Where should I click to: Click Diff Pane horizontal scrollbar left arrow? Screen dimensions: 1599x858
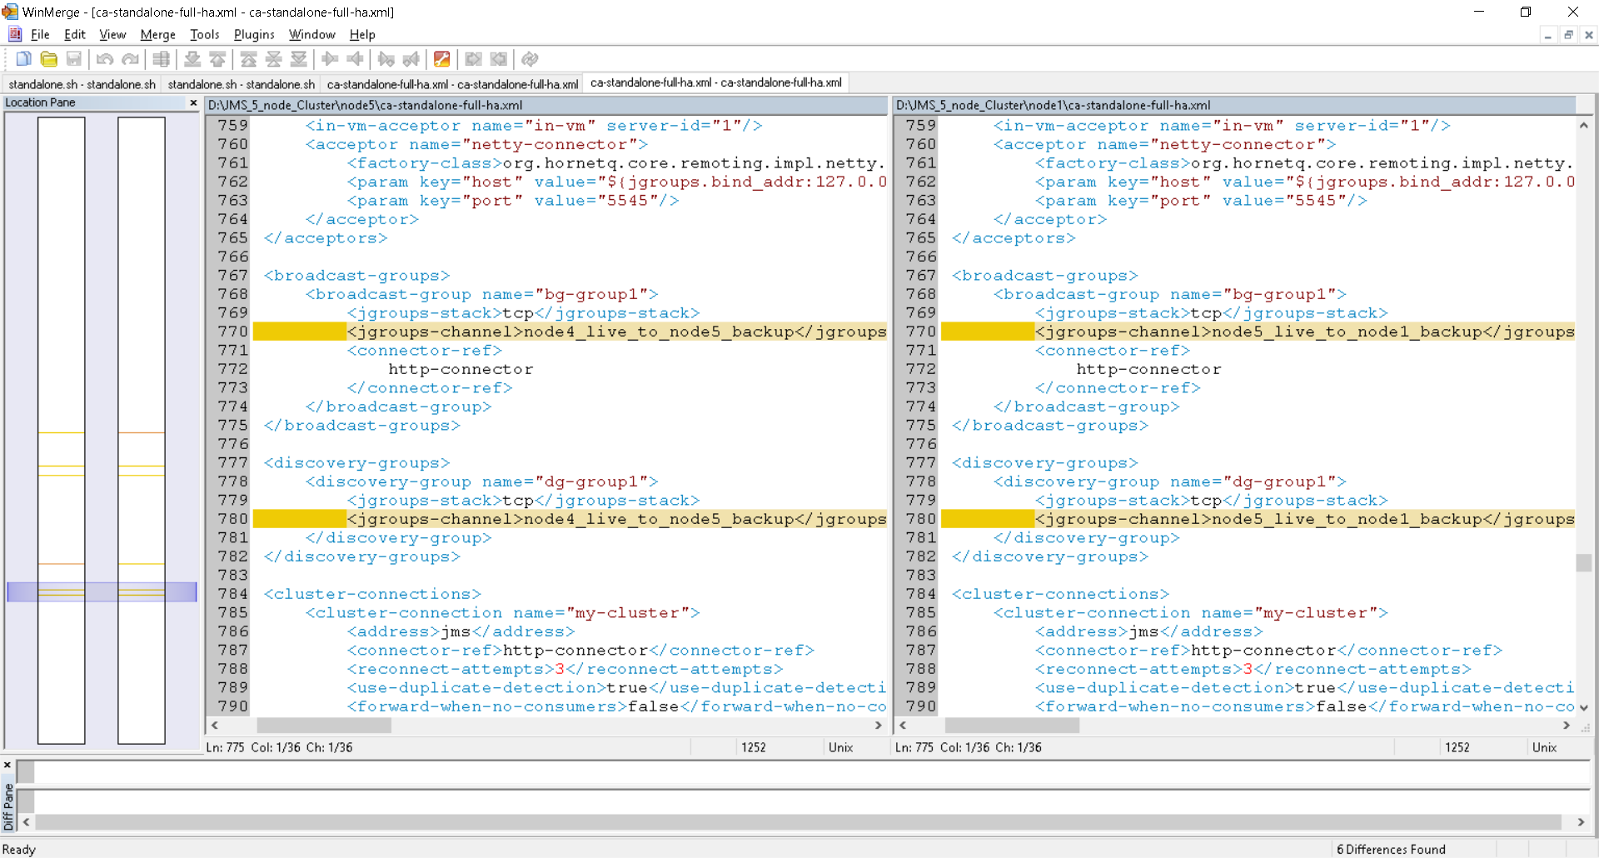26,822
